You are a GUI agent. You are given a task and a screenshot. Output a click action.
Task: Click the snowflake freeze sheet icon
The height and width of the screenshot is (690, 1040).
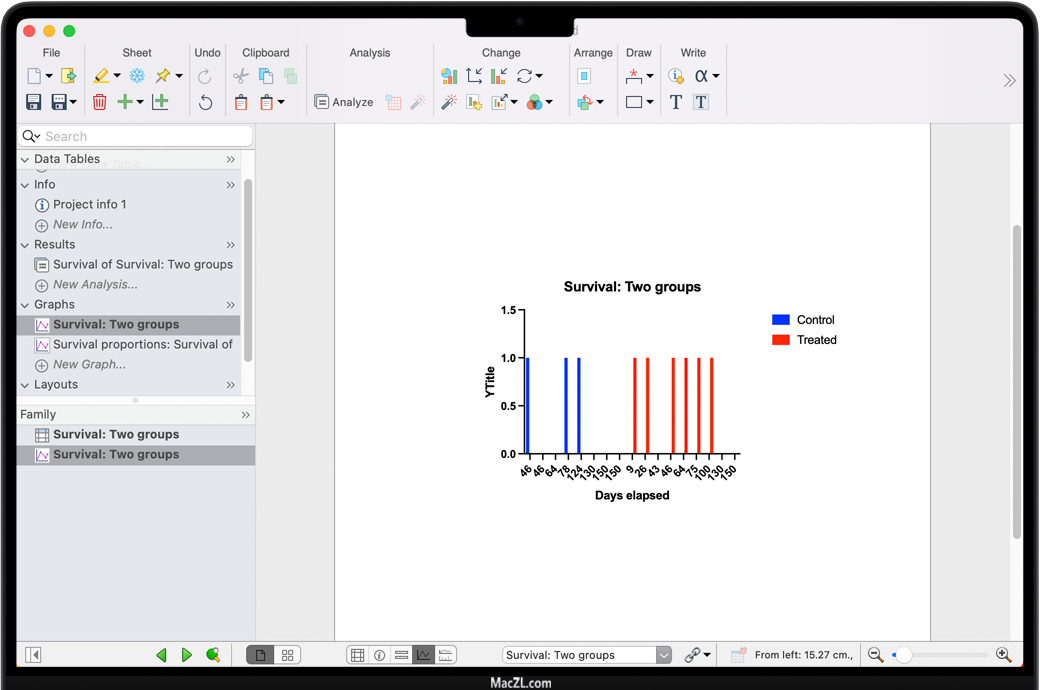[137, 76]
